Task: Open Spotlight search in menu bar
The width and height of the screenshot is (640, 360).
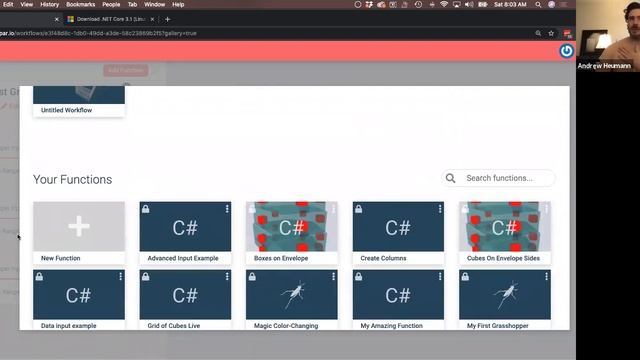Action: 538,4
